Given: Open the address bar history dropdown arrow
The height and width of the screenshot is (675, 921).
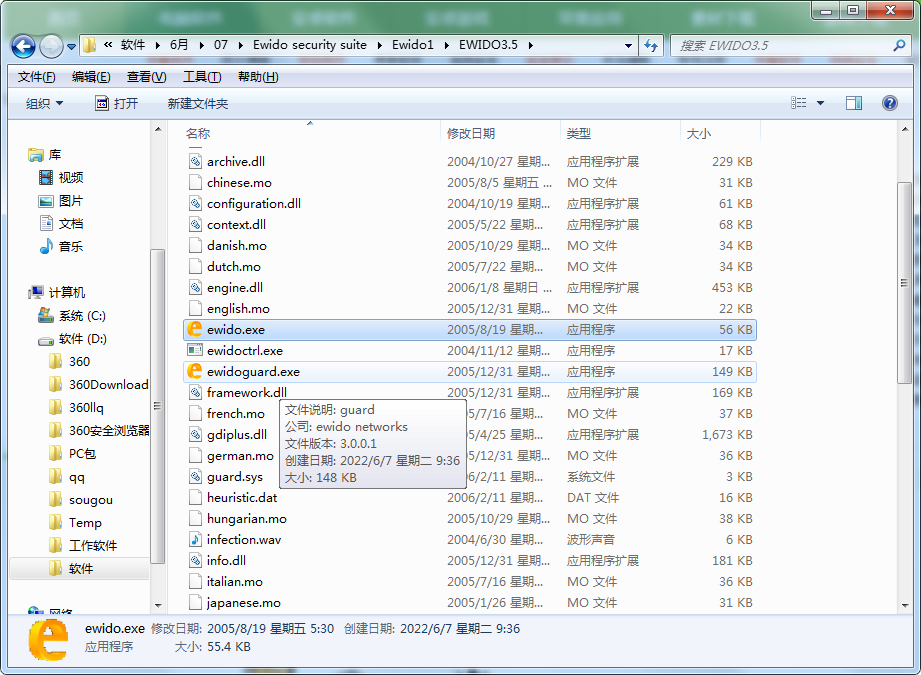Looking at the screenshot, I should pos(628,46).
